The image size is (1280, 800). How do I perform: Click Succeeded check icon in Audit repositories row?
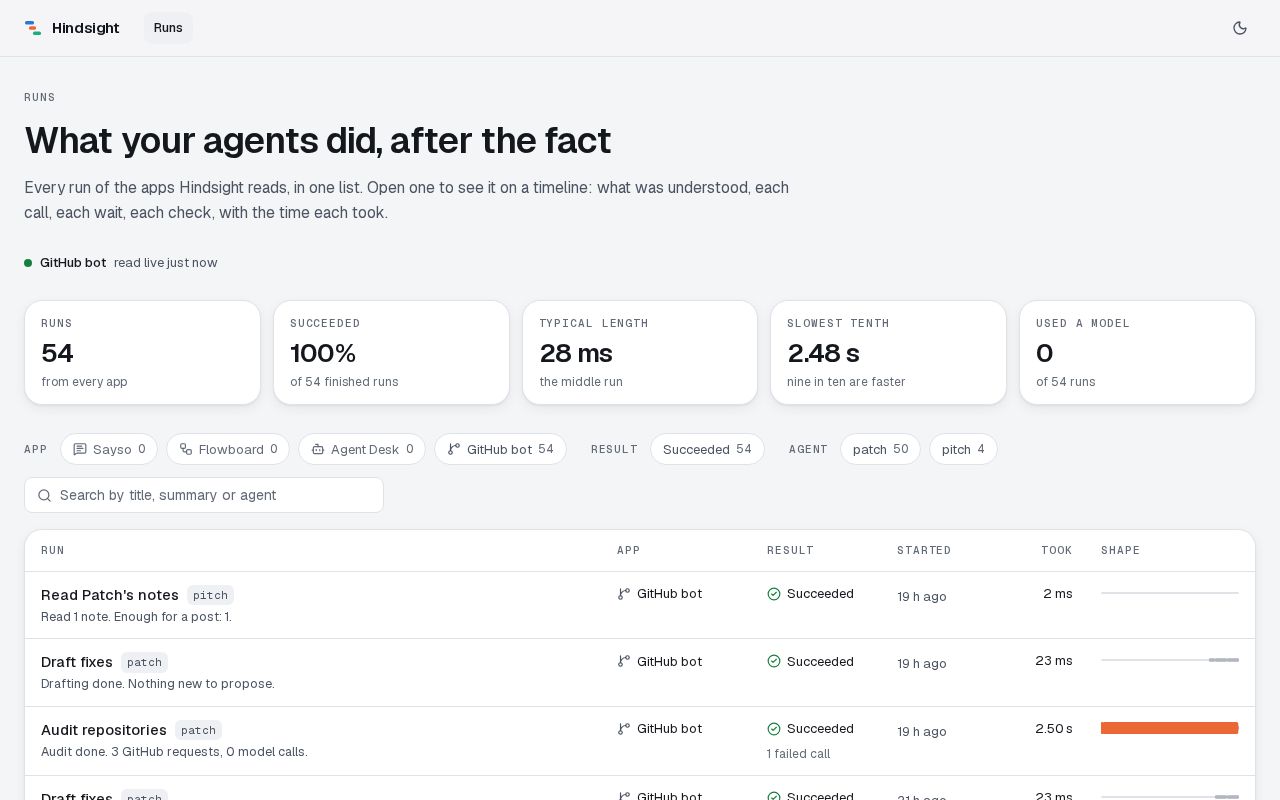774,729
